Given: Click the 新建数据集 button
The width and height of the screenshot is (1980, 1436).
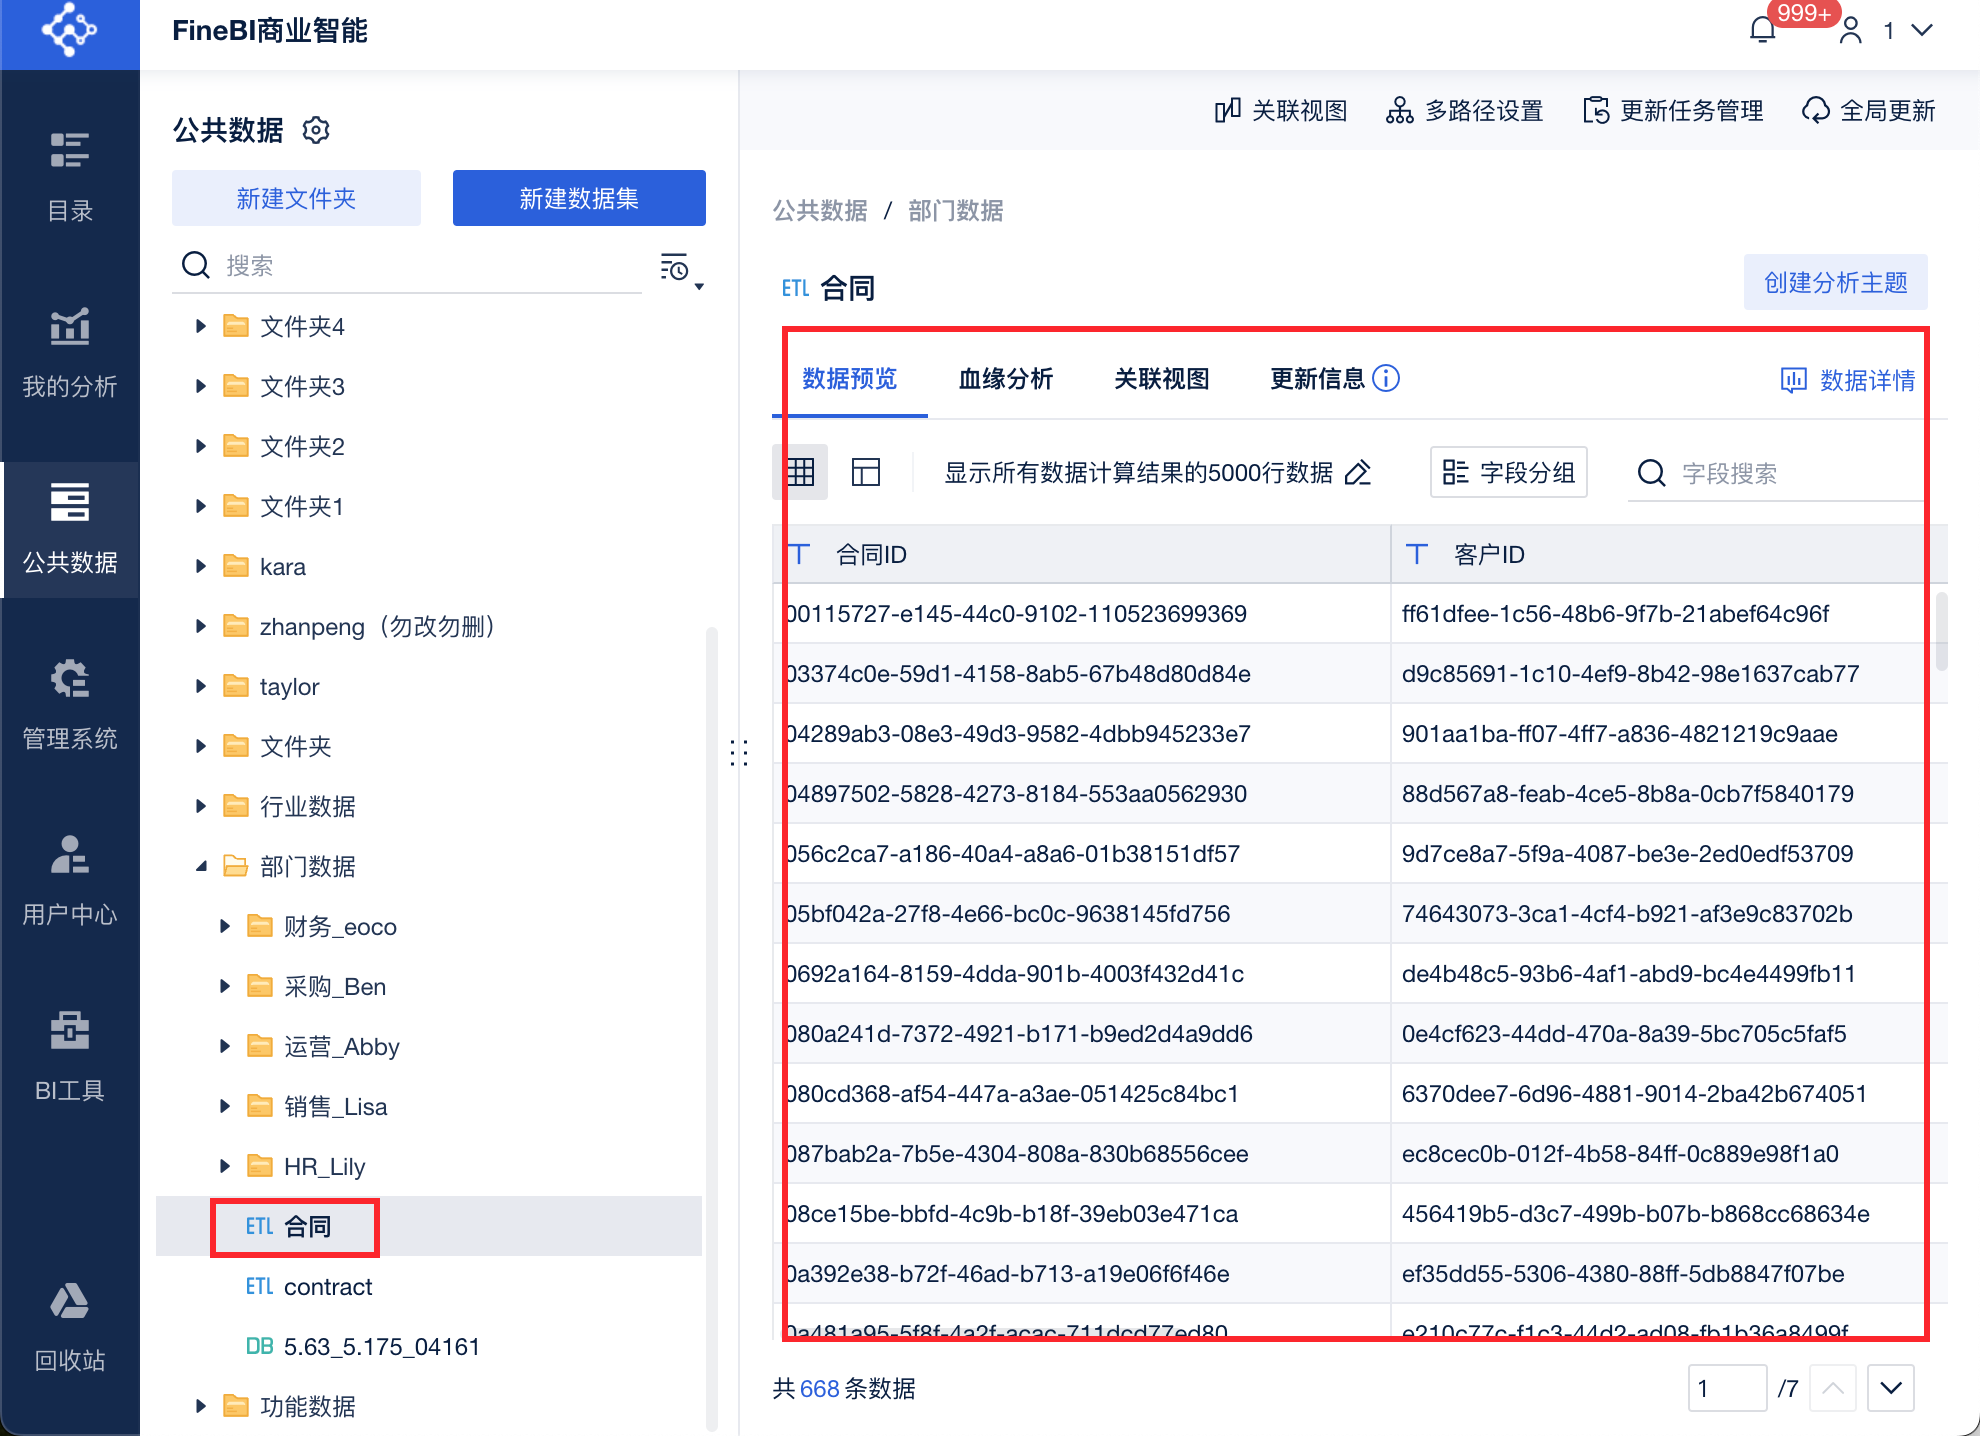Looking at the screenshot, I should tap(579, 198).
